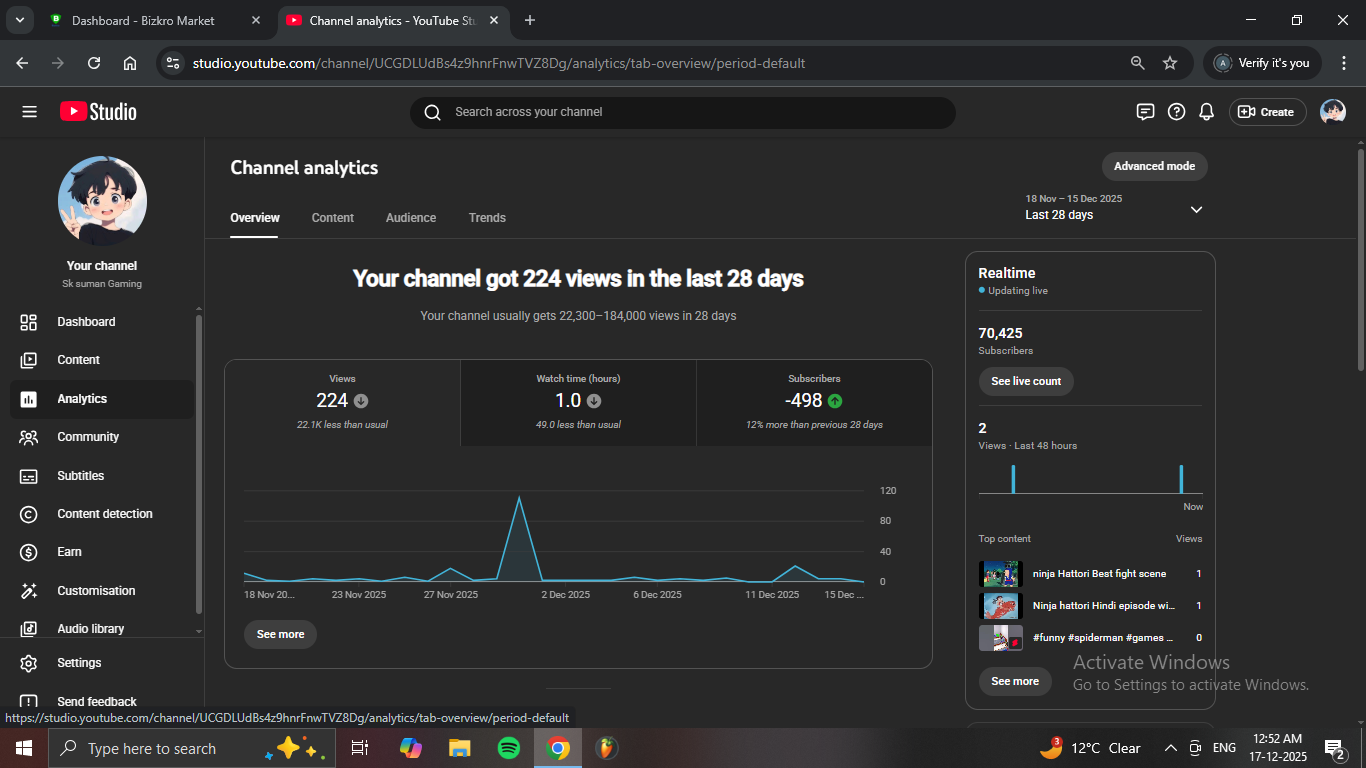Open the tab search dropdown arrow in Chrome
The width and height of the screenshot is (1366, 768).
(19, 20)
